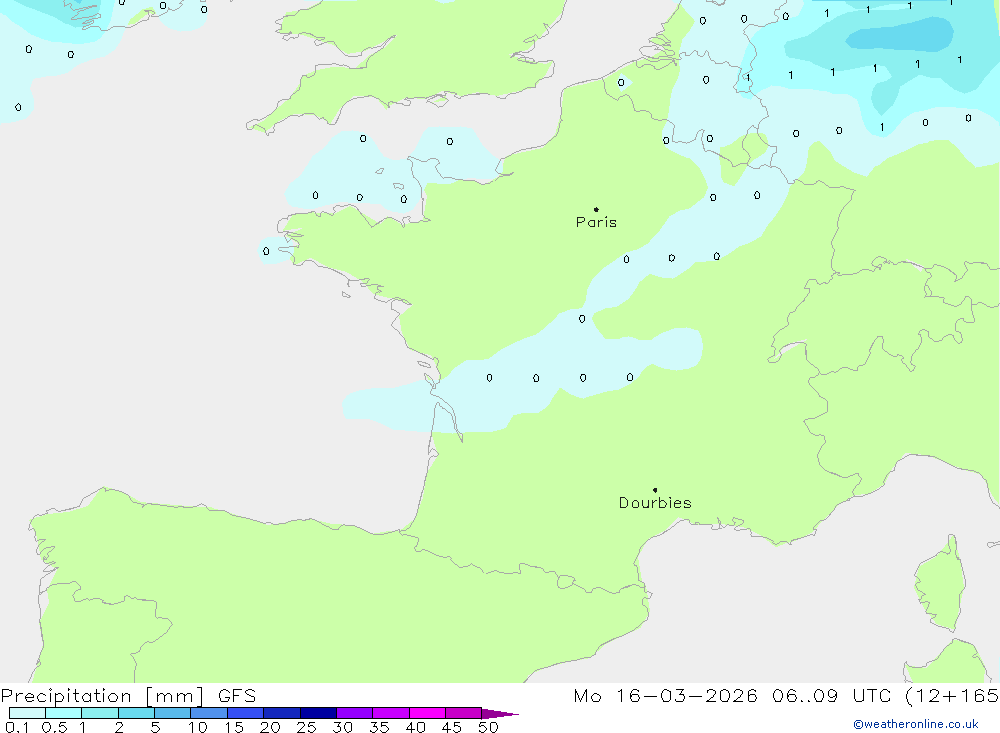Click the purple arrow tip above 50 mm
The height and width of the screenshot is (733, 1000).
click(x=500, y=713)
